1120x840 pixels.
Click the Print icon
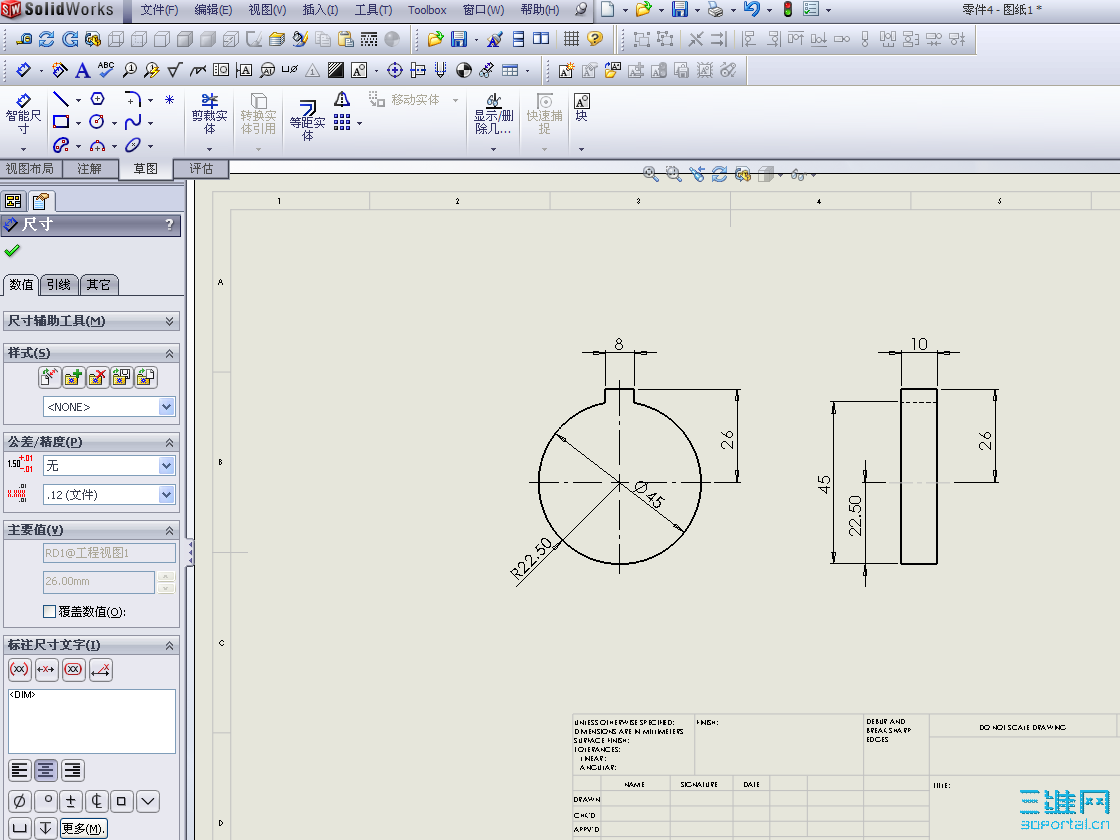tap(715, 9)
